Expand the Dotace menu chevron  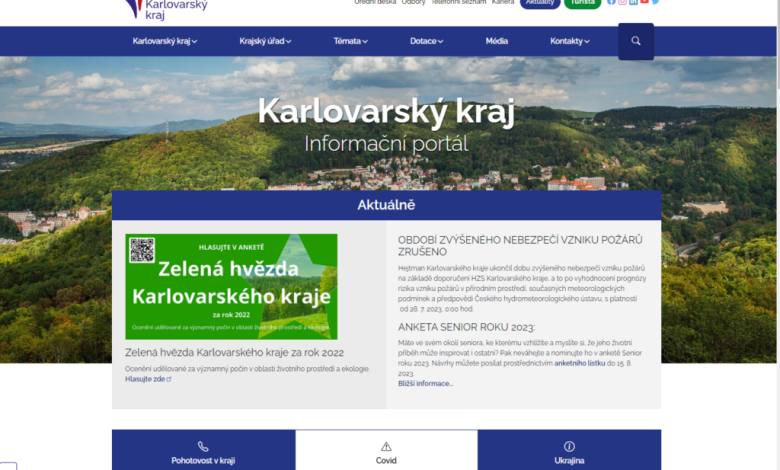click(x=440, y=41)
